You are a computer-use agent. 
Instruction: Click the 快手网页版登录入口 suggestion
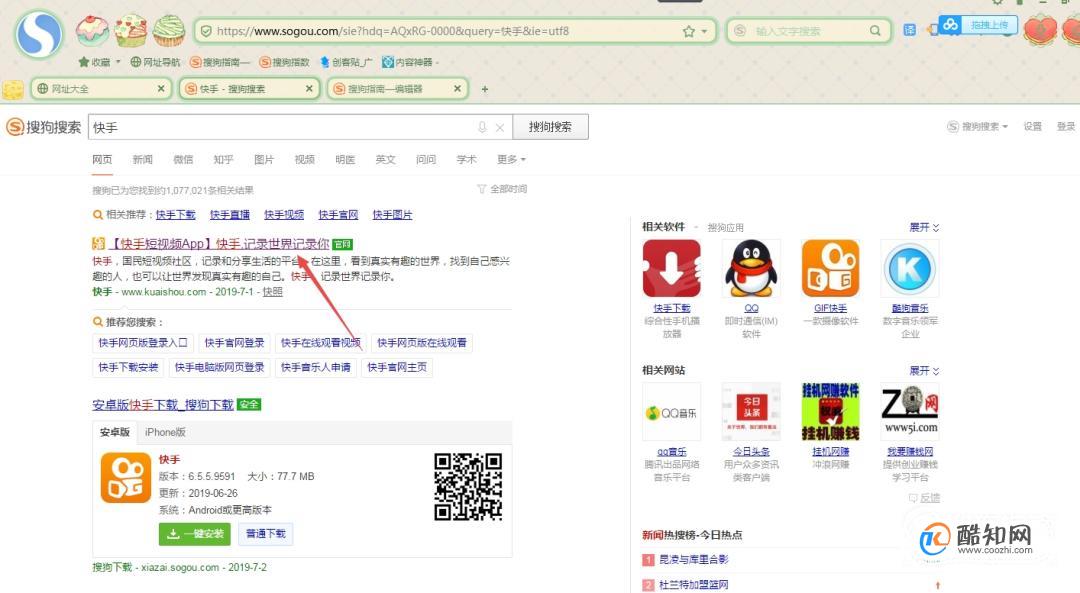coord(143,342)
